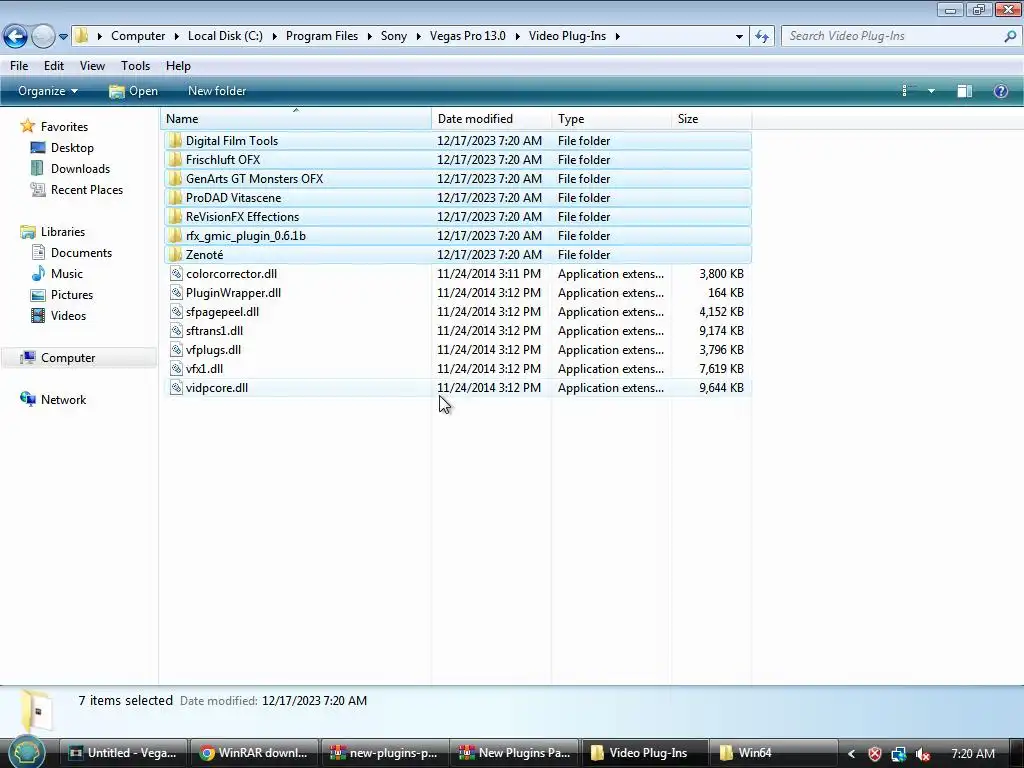Image resolution: width=1024 pixels, height=768 pixels.
Task: Select the Digital Film Tools folder icon
Action: (175, 140)
